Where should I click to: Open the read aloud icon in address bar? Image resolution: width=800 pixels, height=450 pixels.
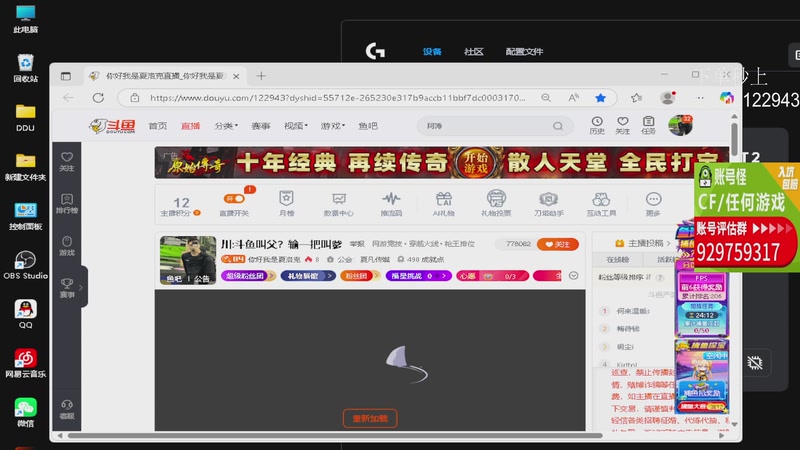pos(573,97)
